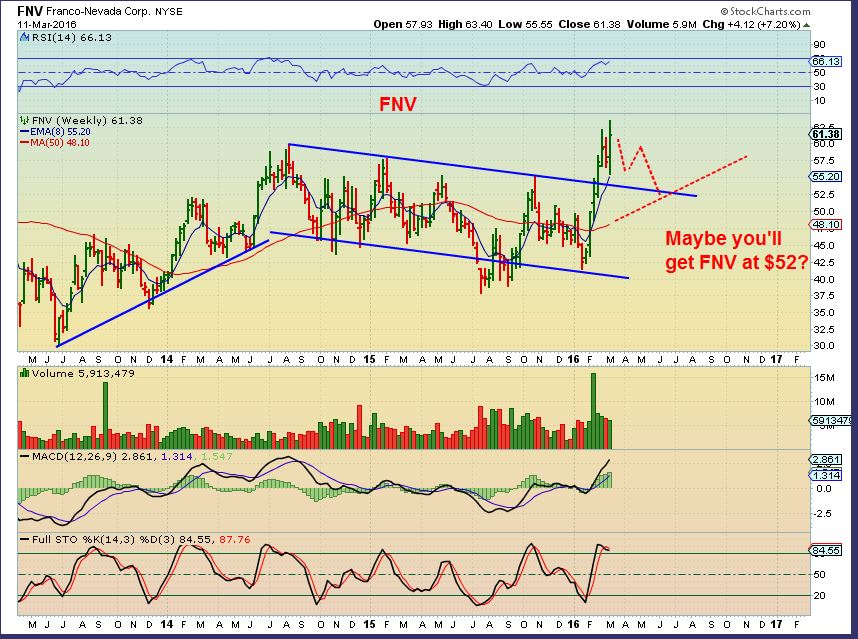Select the red MA(50) legend line

click(24, 143)
